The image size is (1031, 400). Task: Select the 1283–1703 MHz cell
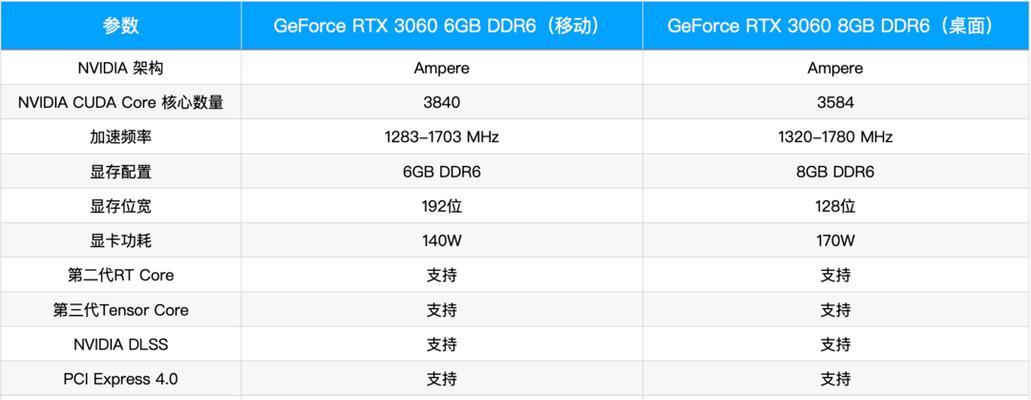[x=441, y=137]
